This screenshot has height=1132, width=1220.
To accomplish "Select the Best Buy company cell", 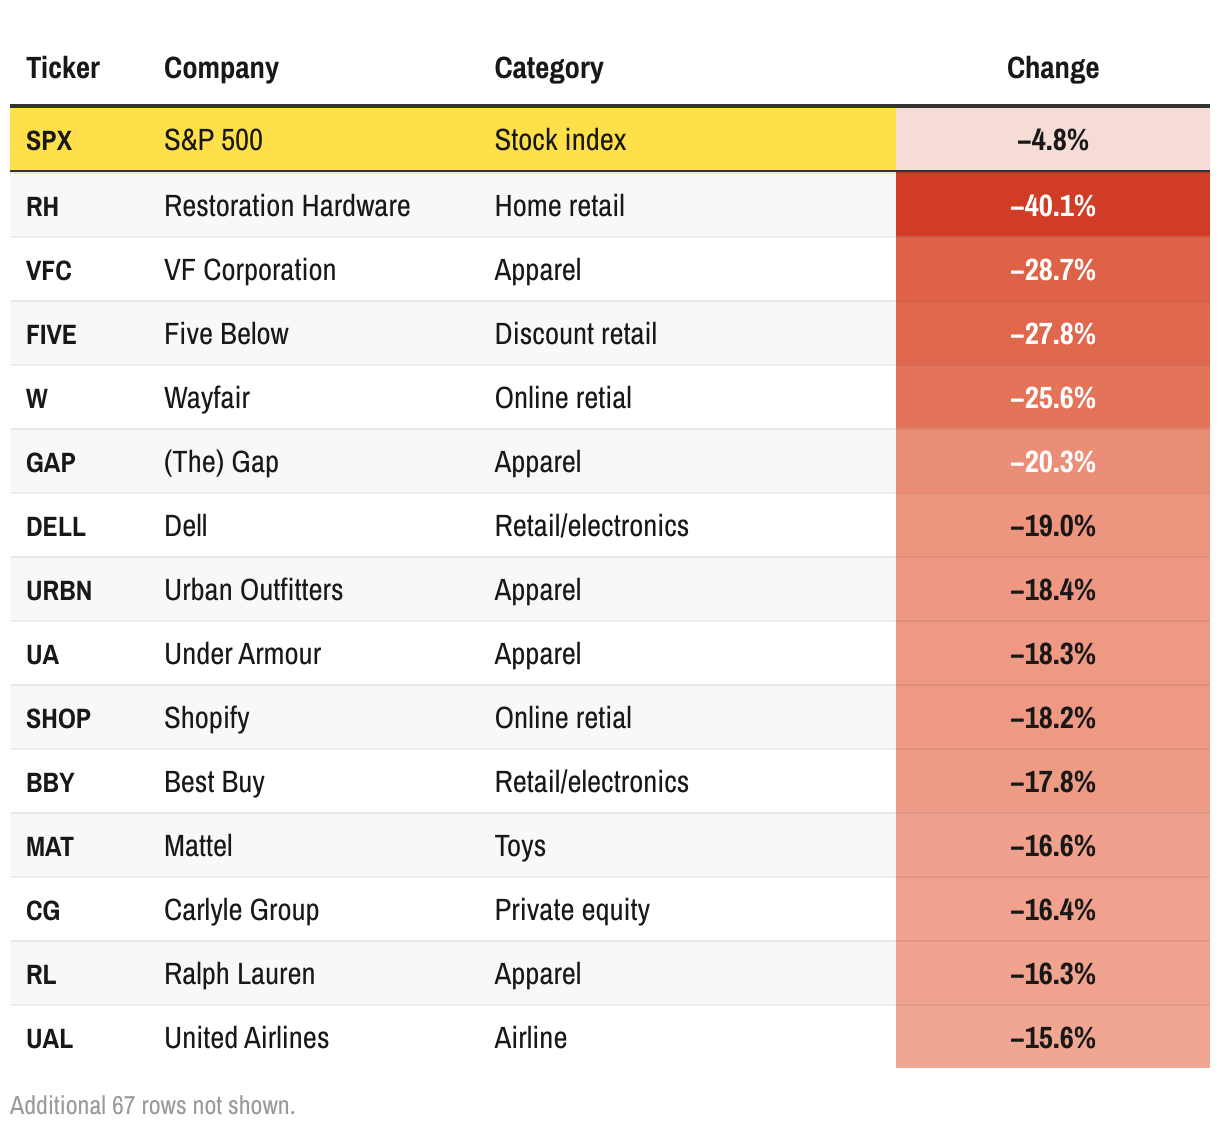I will click(x=214, y=782).
